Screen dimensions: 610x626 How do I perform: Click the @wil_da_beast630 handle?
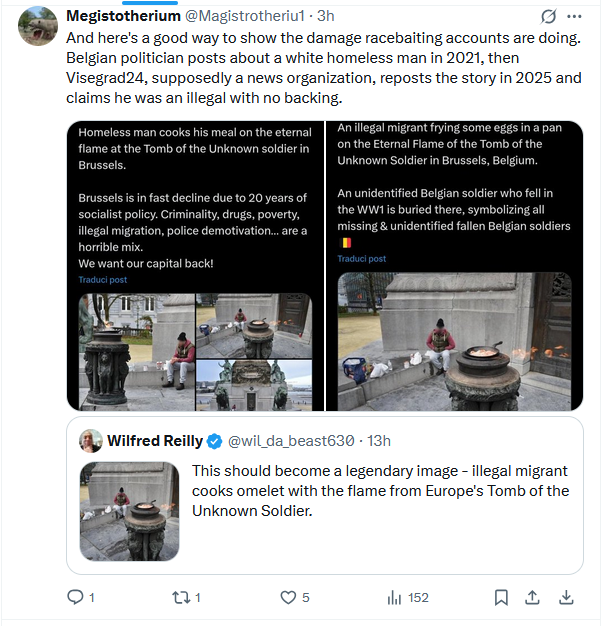292,441
